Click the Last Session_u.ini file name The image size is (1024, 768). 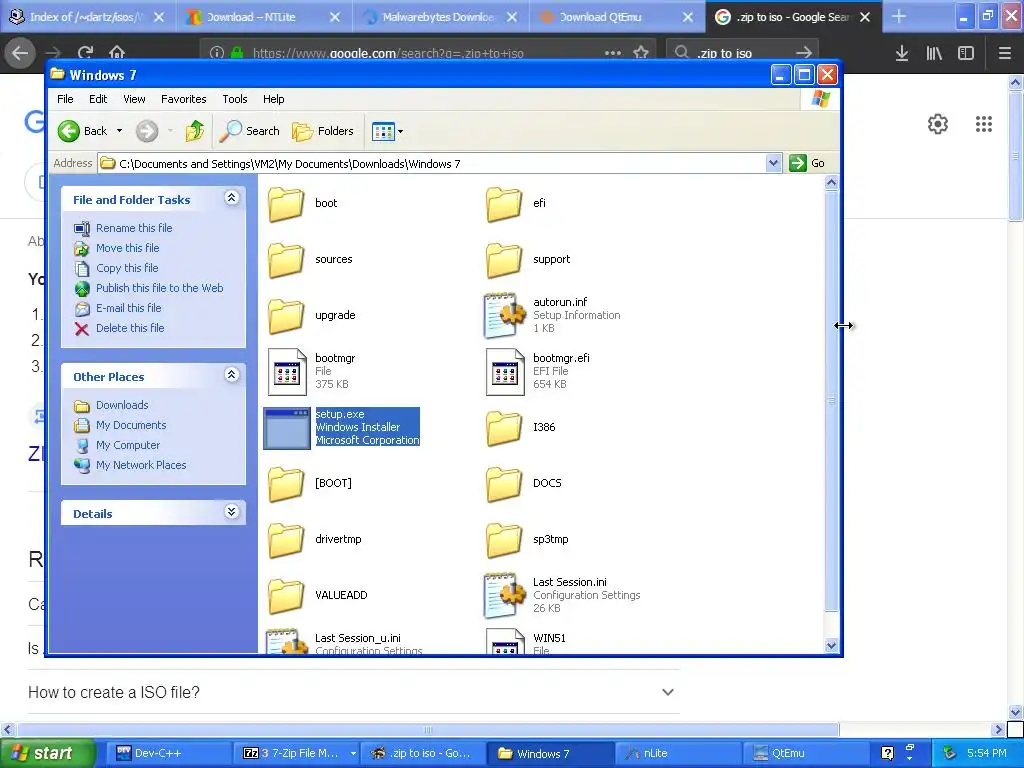[x=358, y=638]
